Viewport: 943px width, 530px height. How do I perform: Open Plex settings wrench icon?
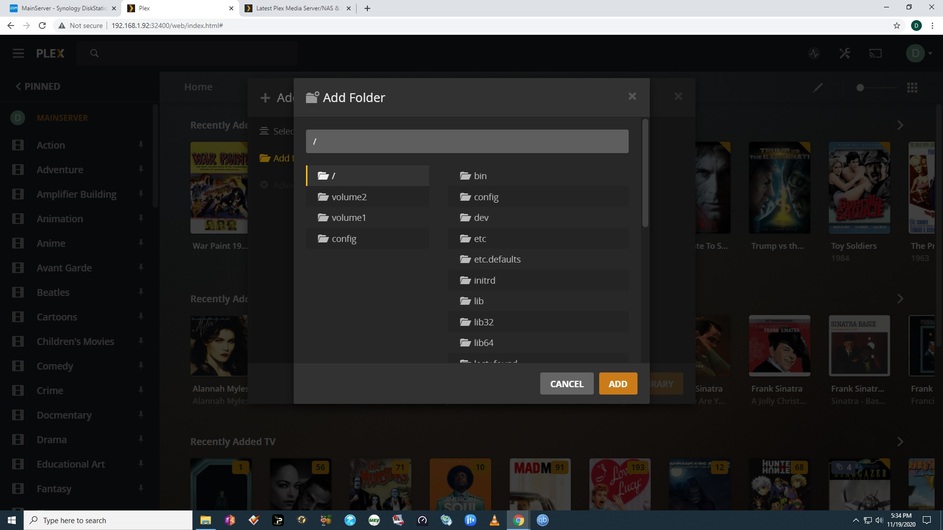click(844, 54)
